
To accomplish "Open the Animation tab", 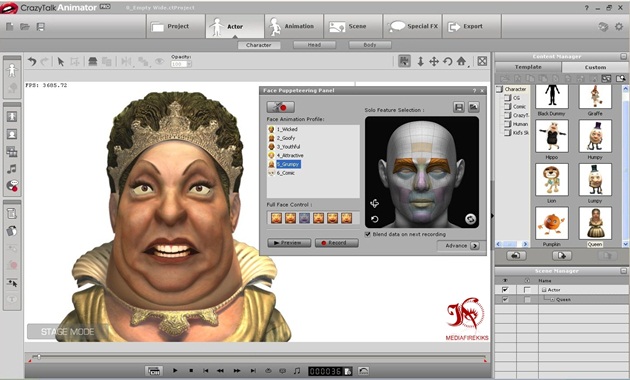I will 294,27.
